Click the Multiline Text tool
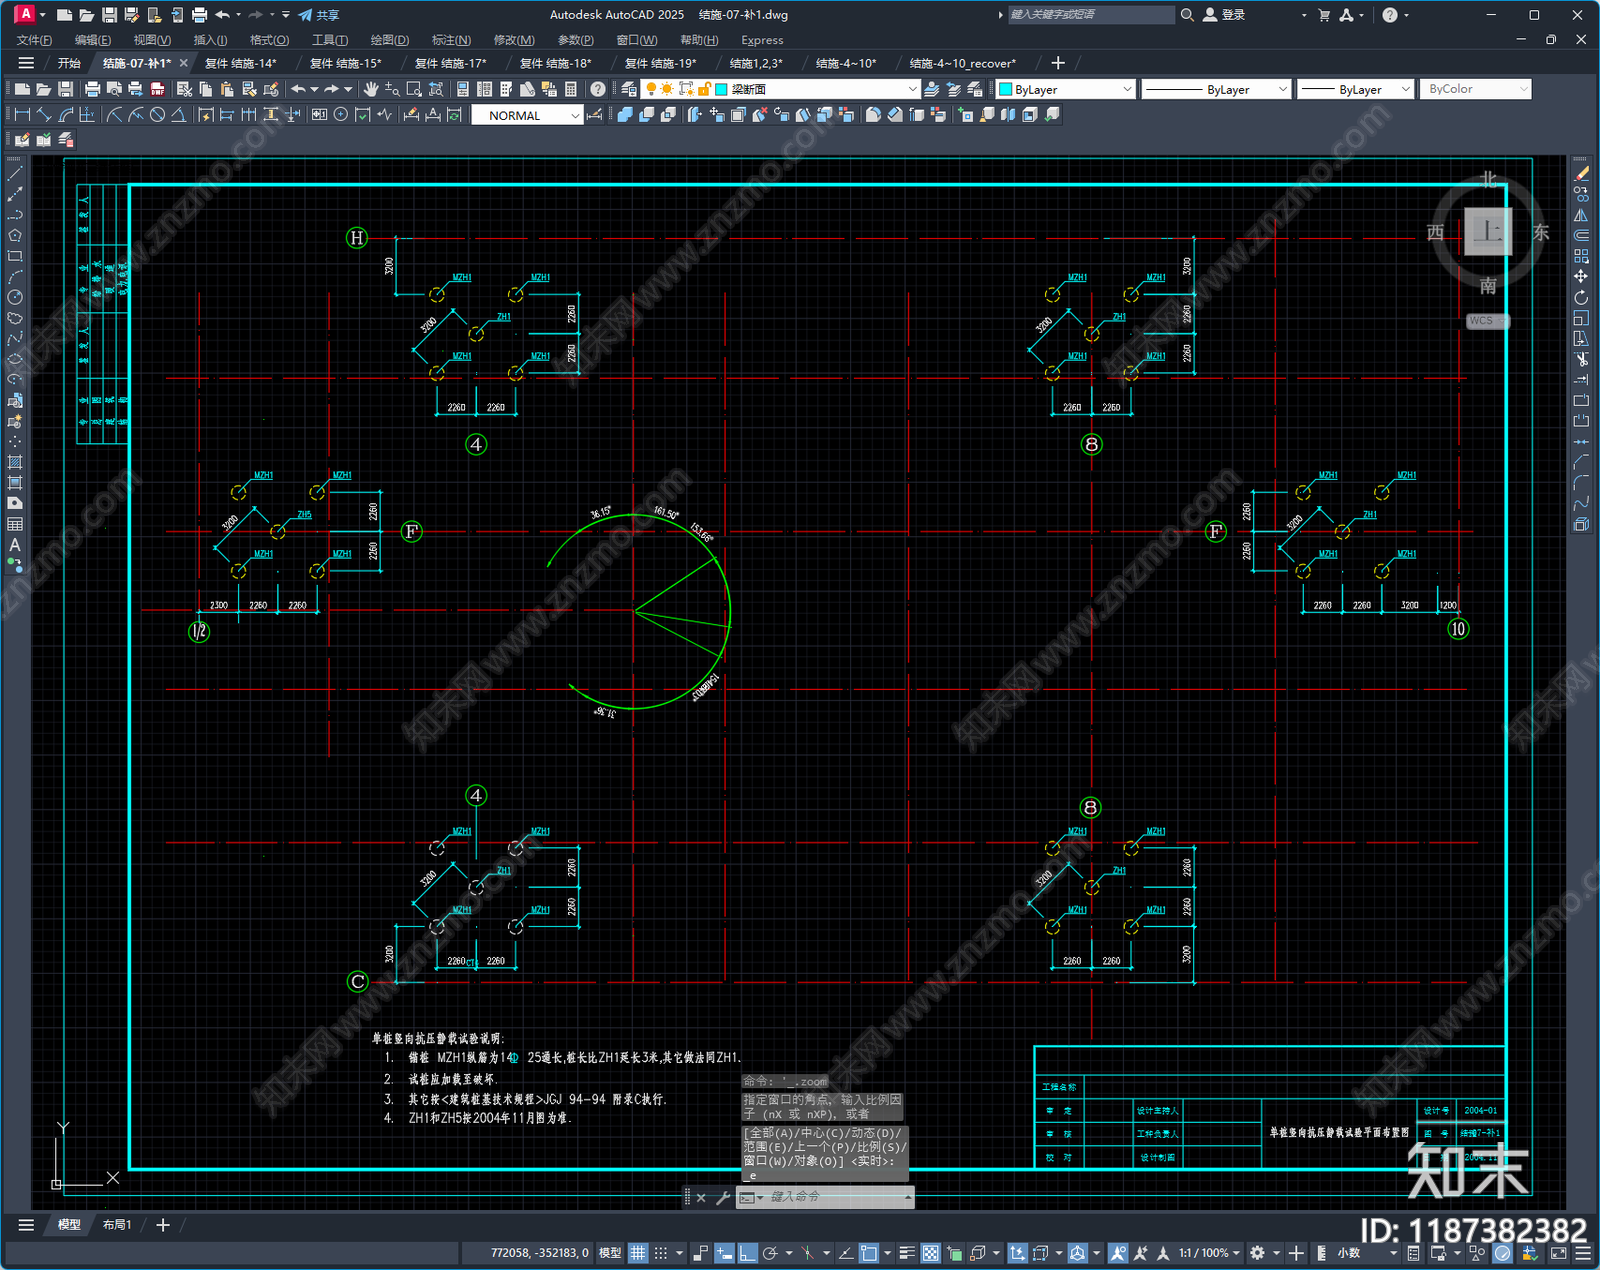1600x1270 pixels. [x=15, y=545]
